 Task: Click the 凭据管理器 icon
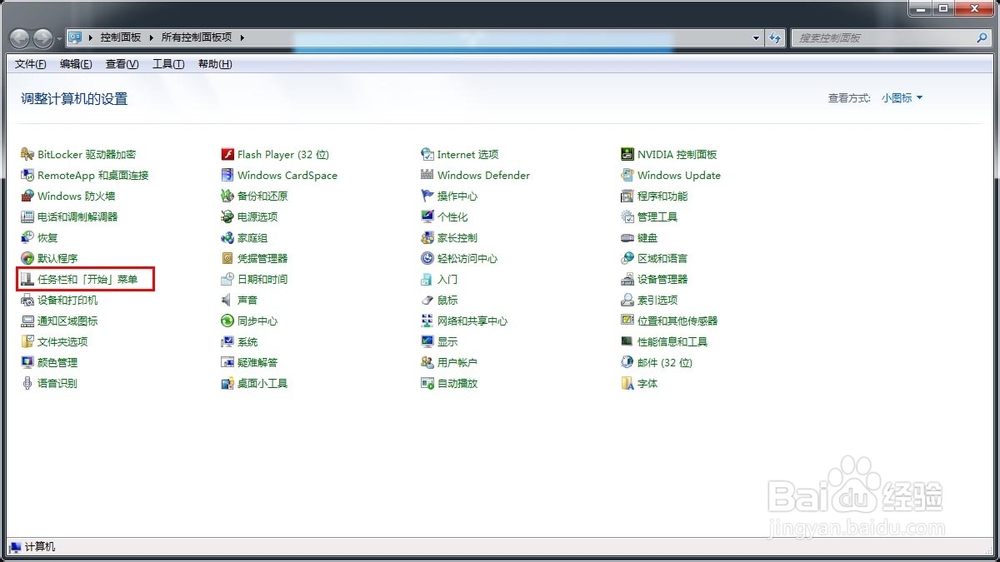click(227, 258)
